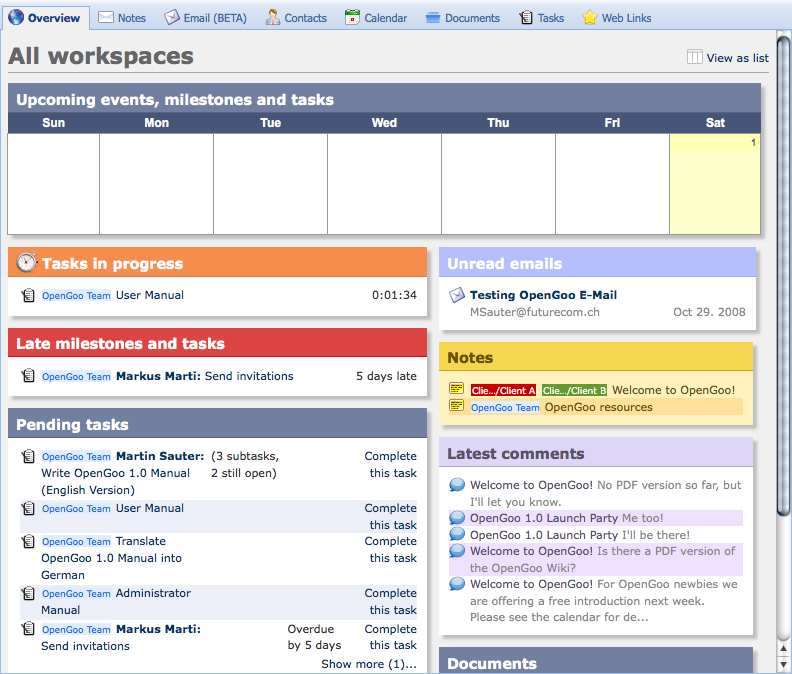
Task: Click the red Client A workspace tag
Action: click(503, 390)
